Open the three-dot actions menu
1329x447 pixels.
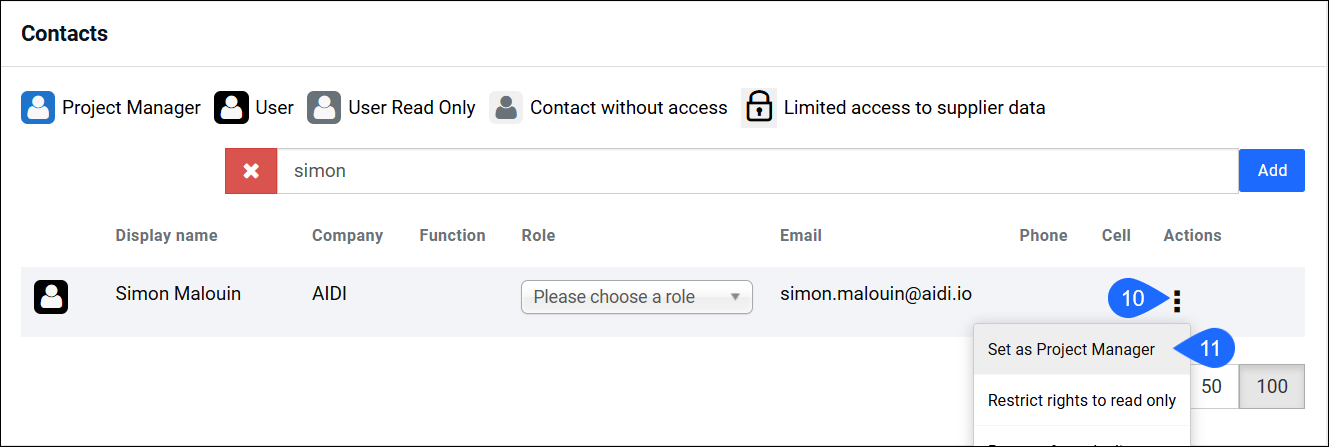(1177, 300)
